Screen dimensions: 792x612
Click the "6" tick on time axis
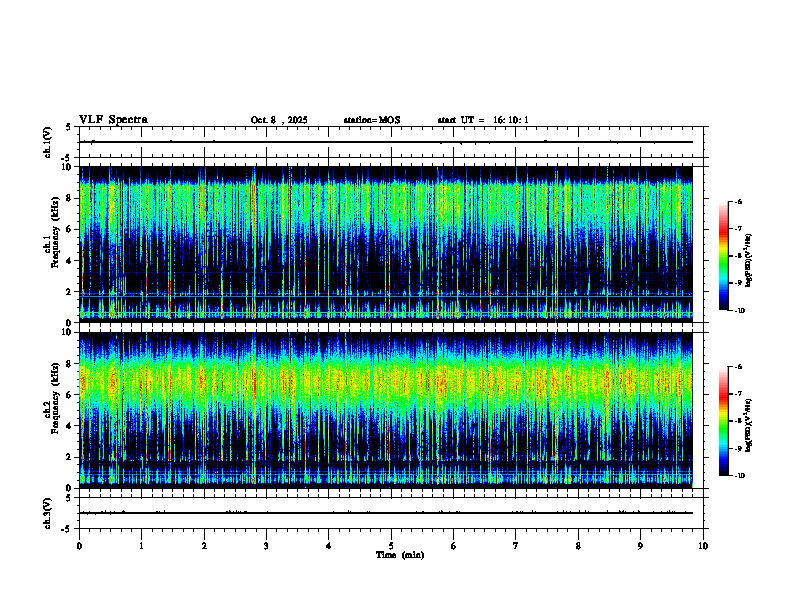453,546
